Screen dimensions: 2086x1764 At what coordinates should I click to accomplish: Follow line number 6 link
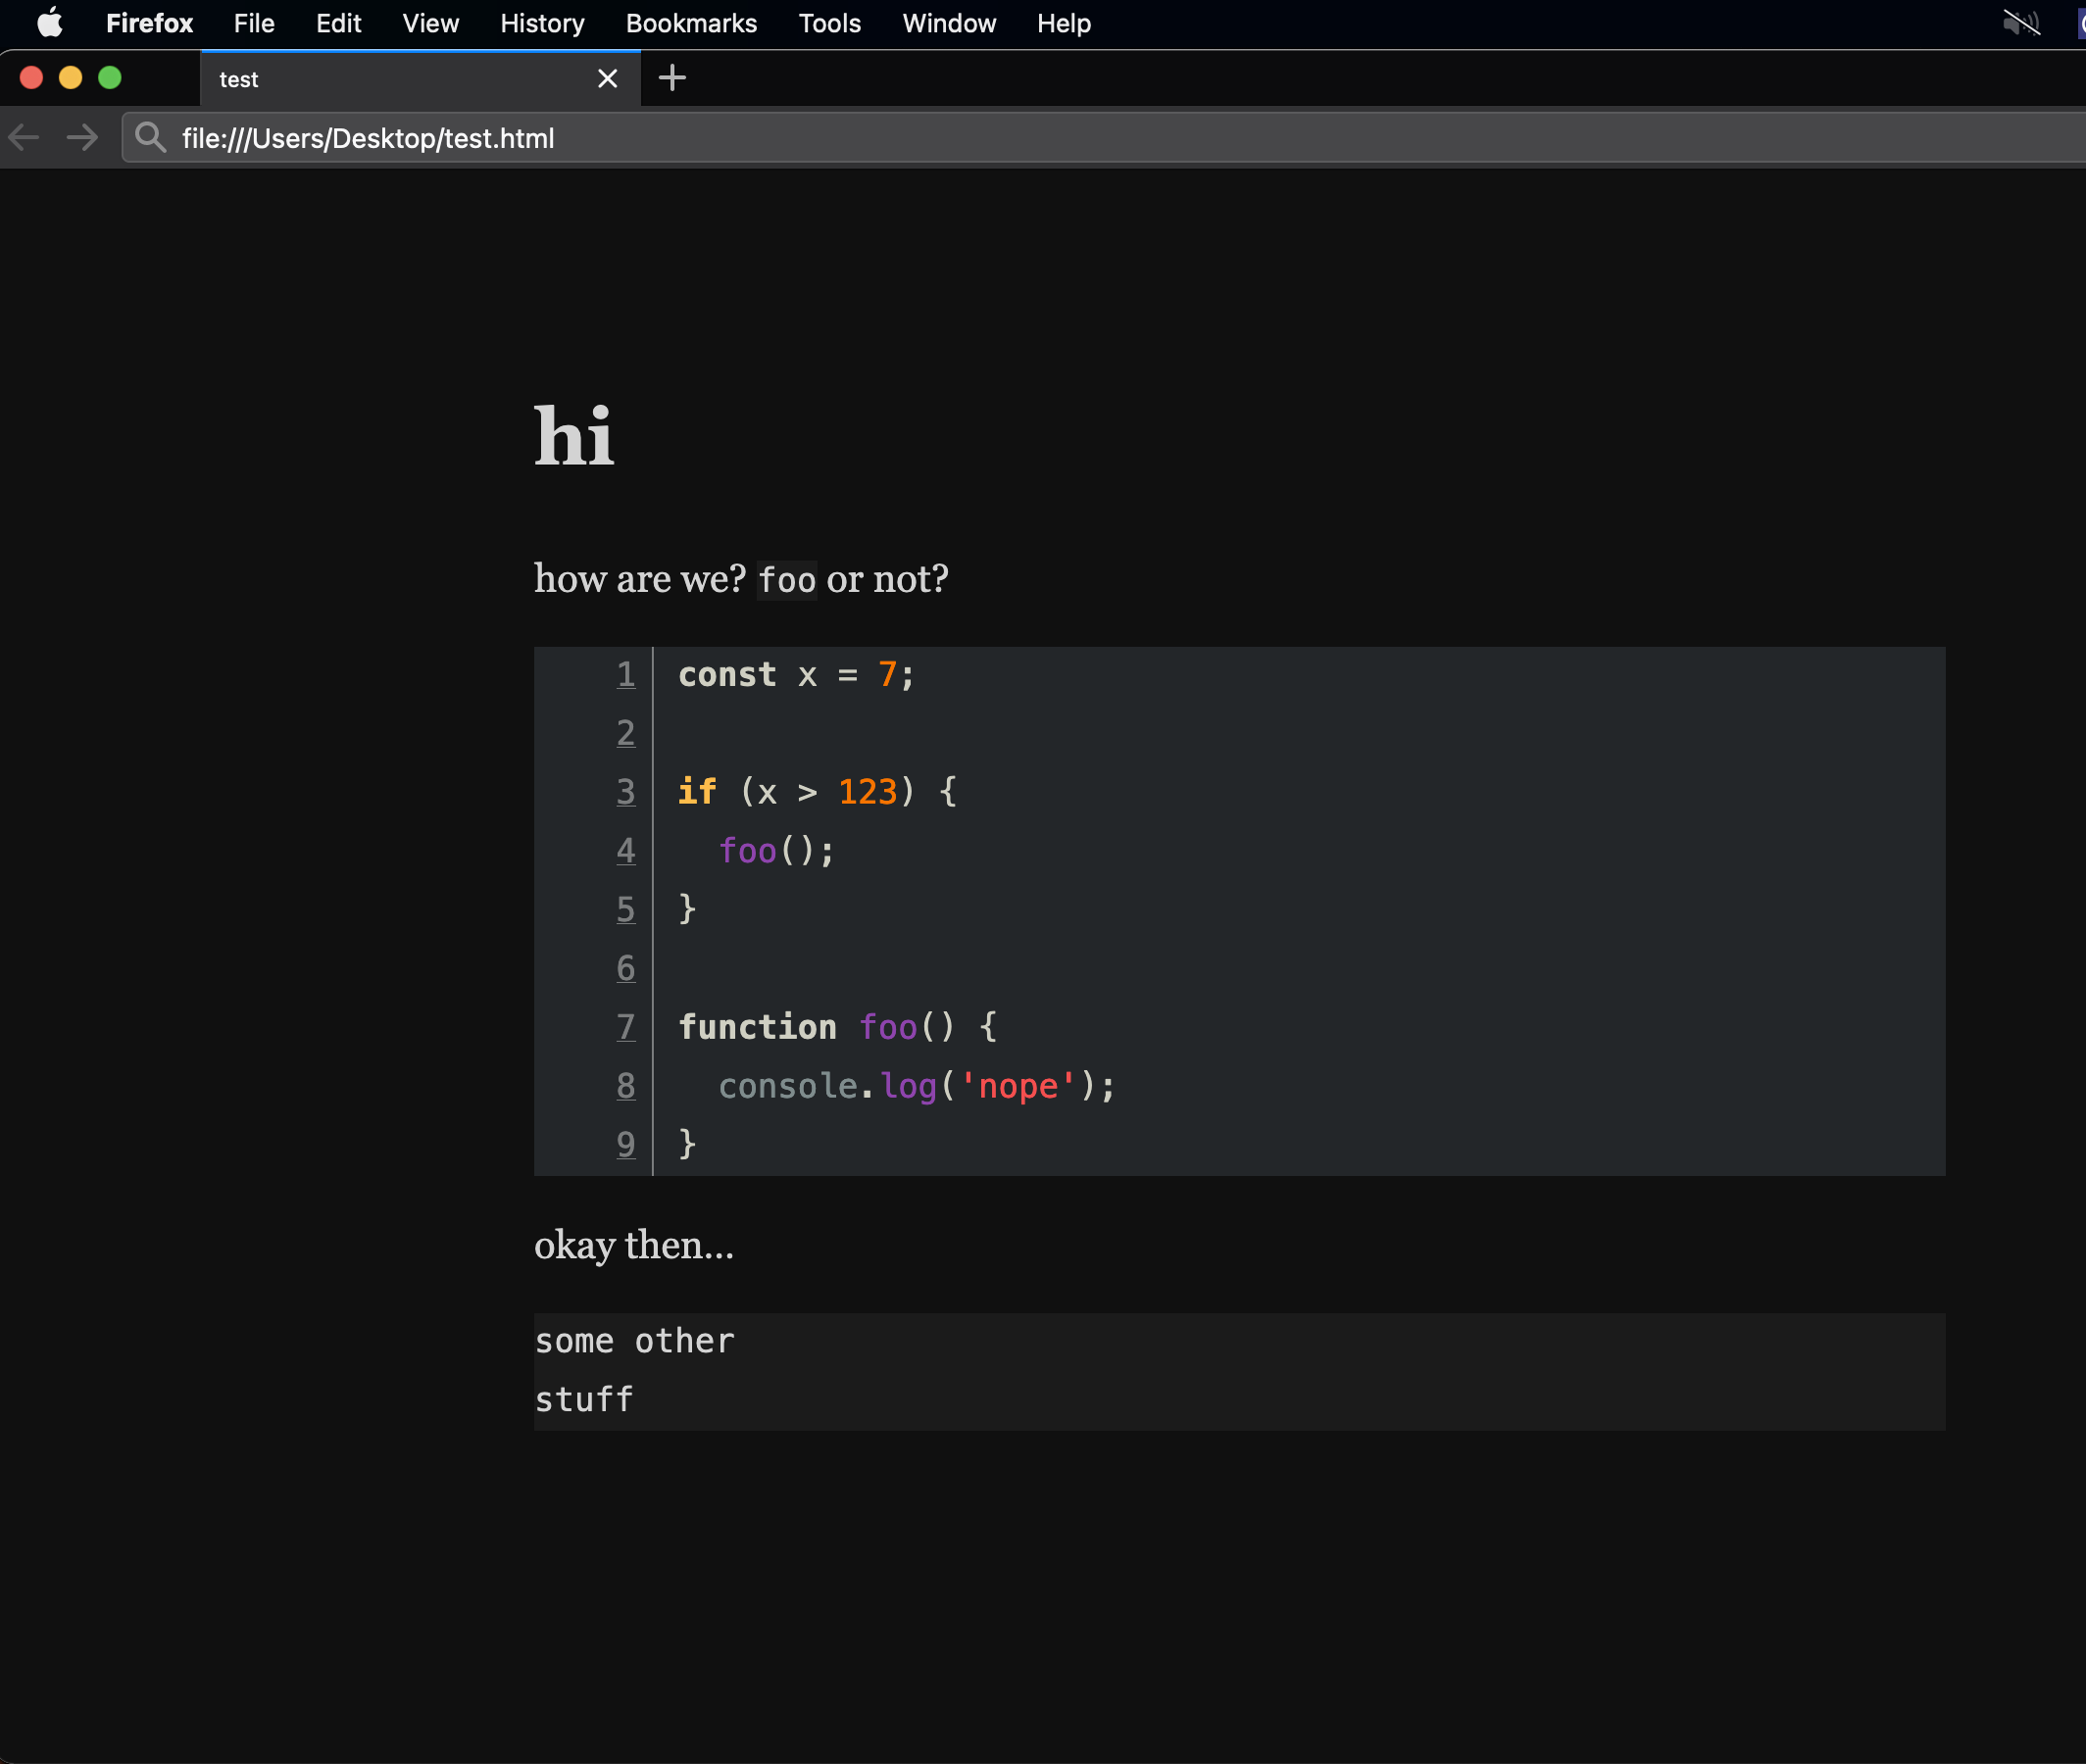(626, 968)
